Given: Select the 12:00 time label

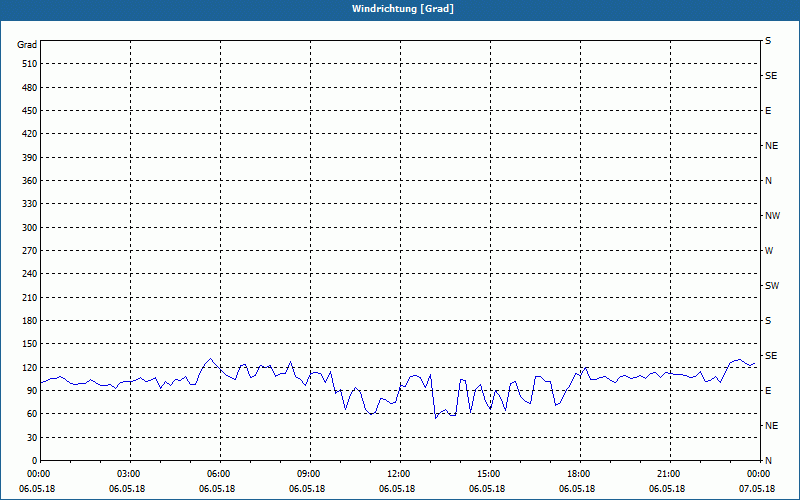Looking at the screenshot, I should (397, 474).
